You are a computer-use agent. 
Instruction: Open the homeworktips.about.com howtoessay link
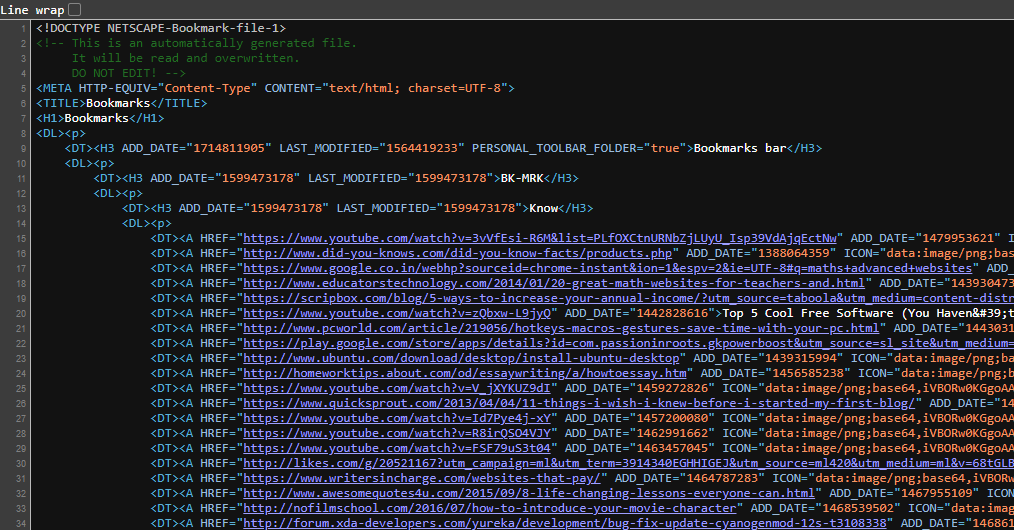tap(465, 373)
